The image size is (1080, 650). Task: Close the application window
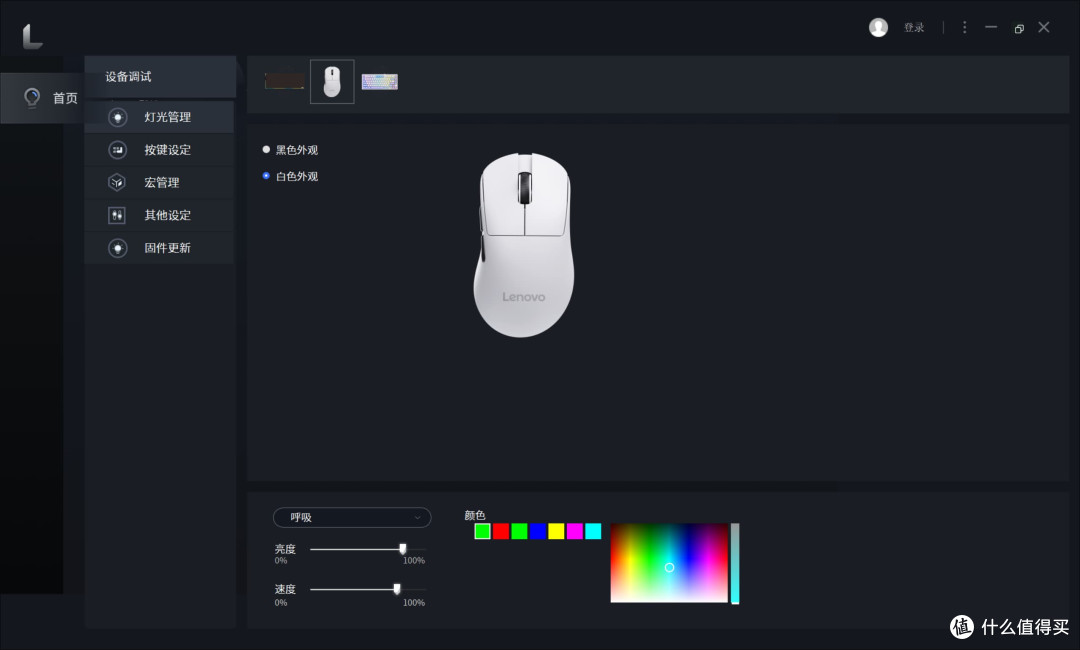tap(1044, 27)
